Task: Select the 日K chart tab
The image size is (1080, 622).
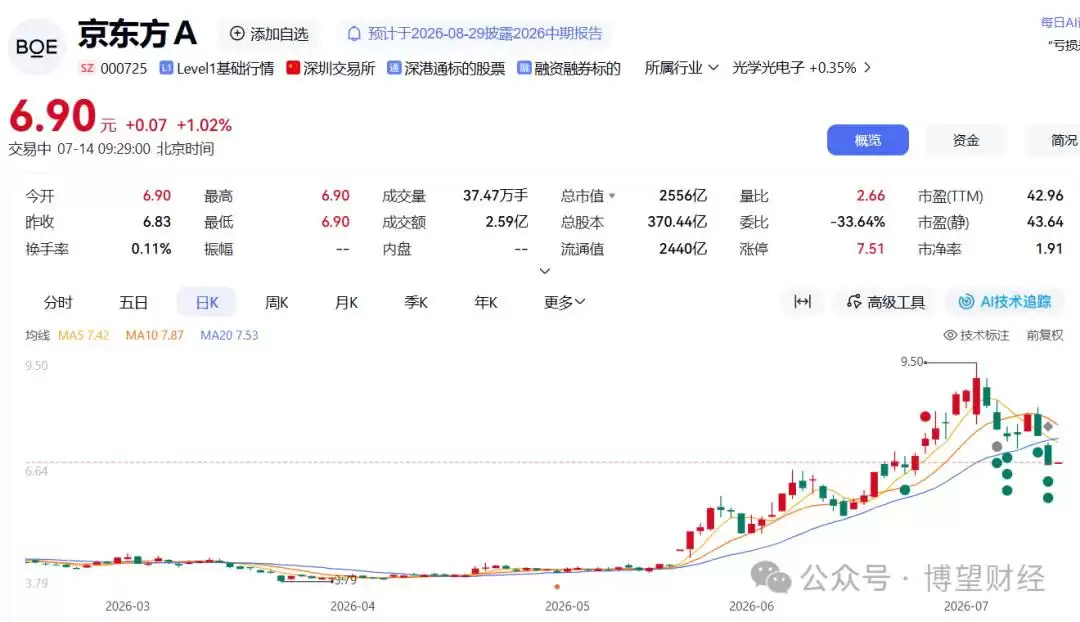Action: [207, 302]
